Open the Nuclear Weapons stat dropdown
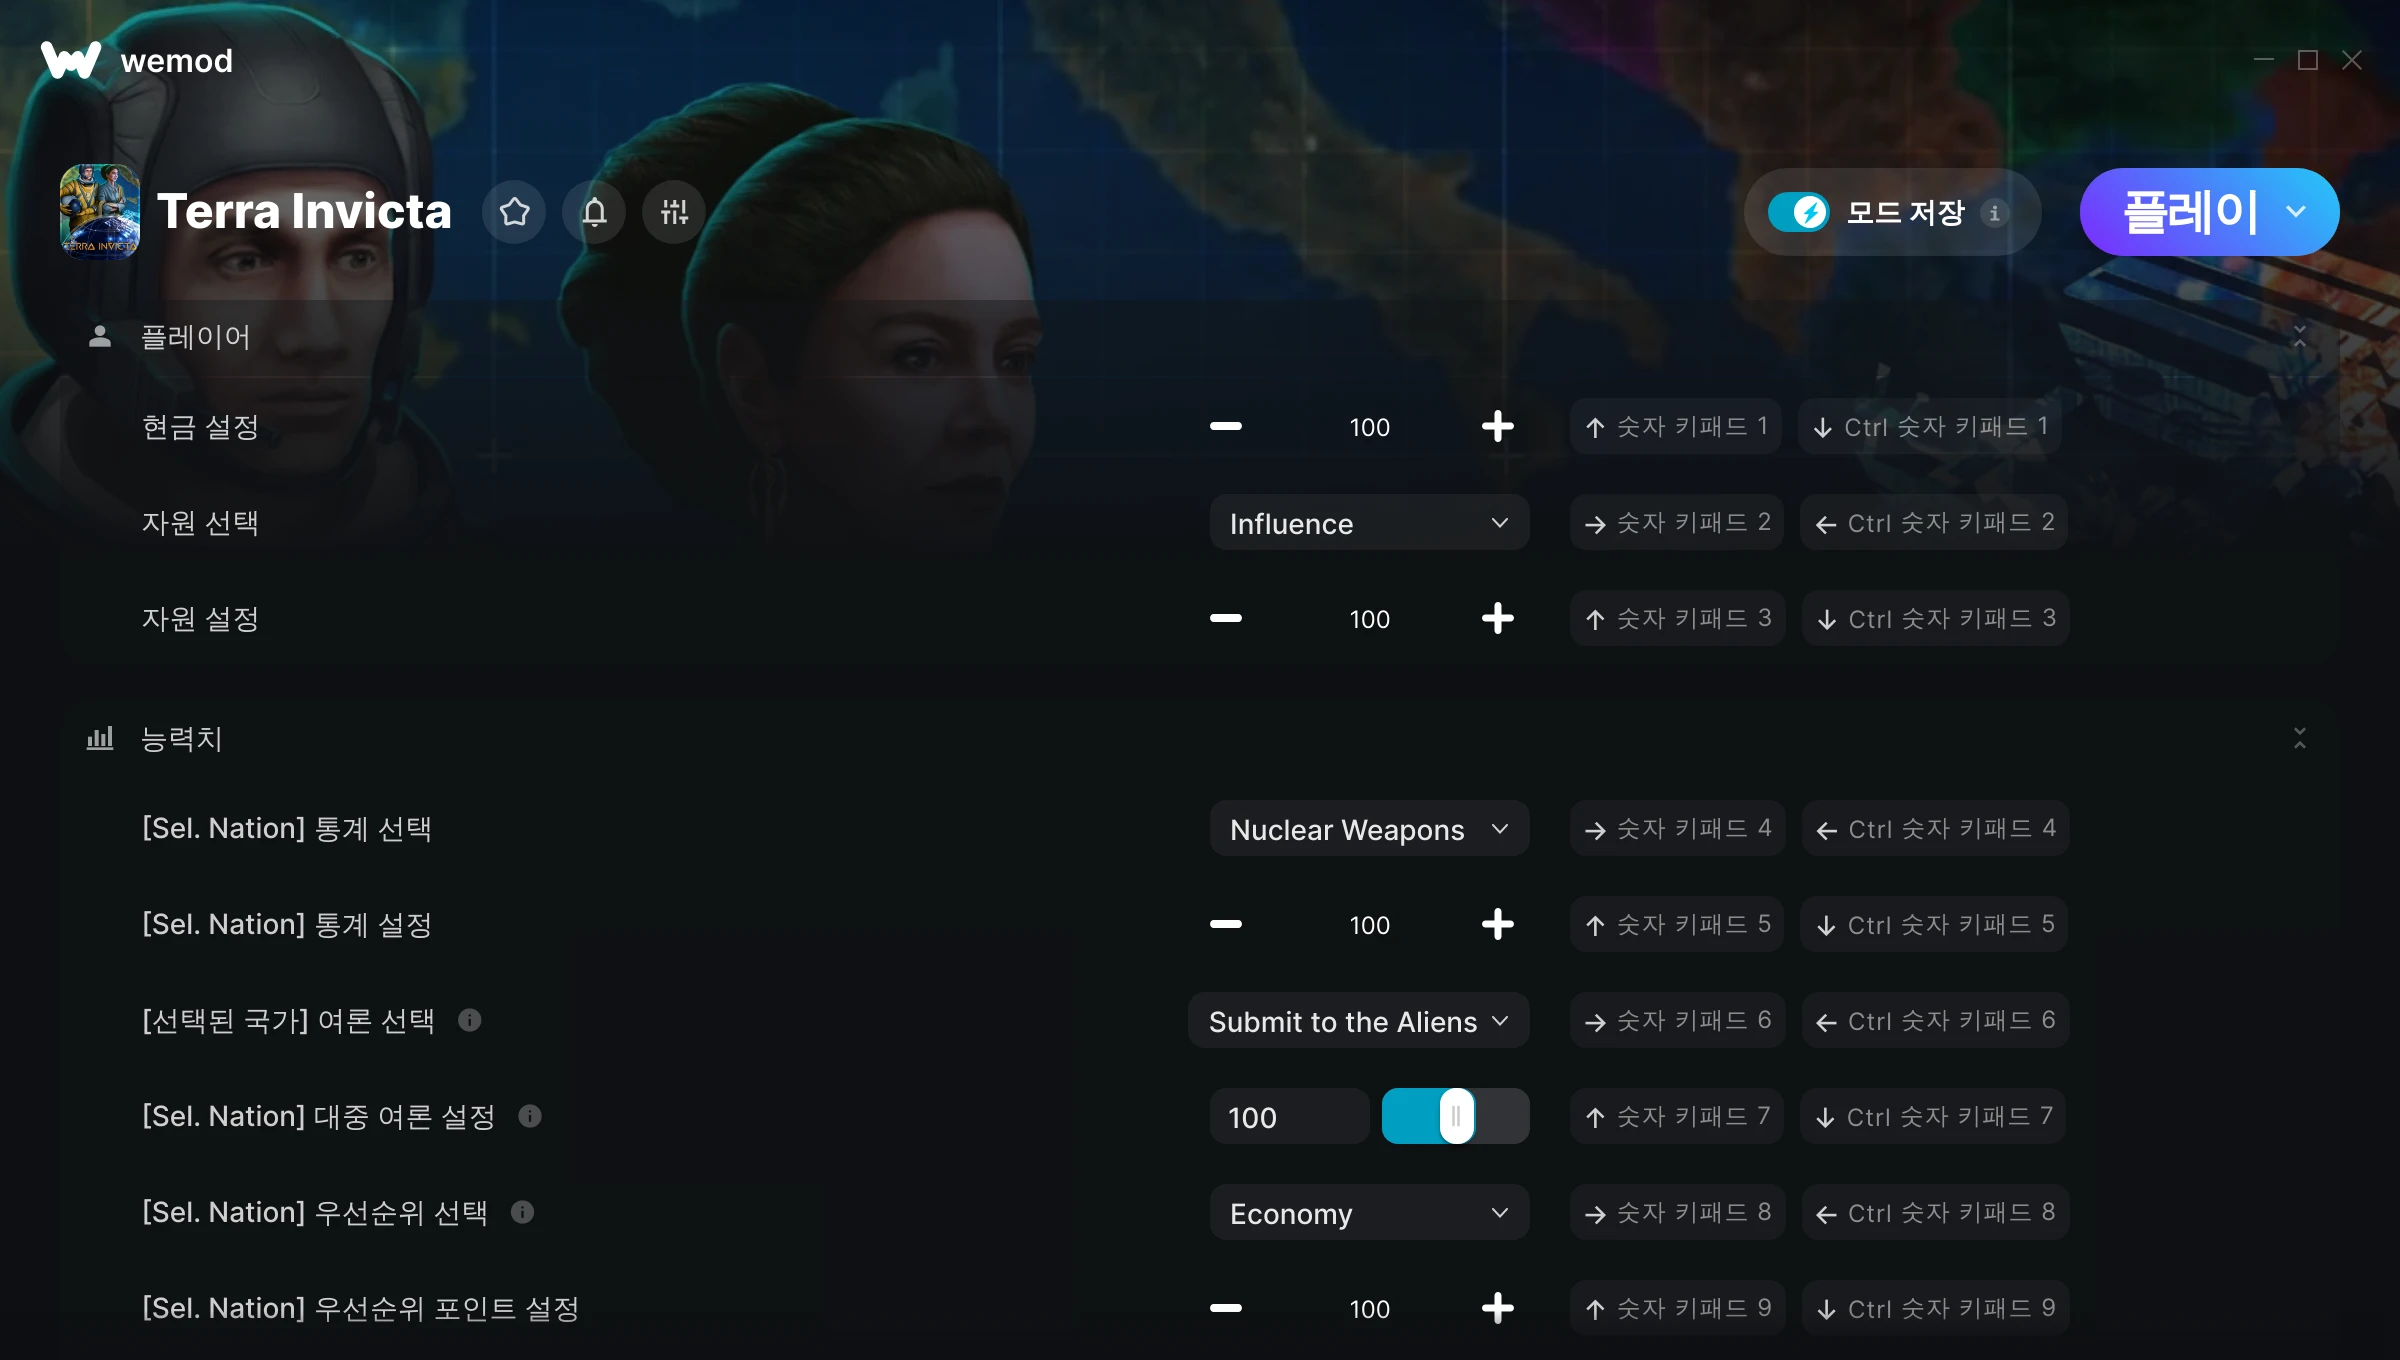 pyautogui.click(x=1369, y=829)
